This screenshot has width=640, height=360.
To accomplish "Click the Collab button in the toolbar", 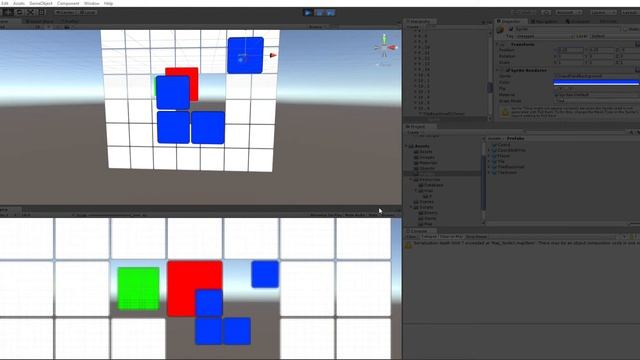I will coord(524,13).
